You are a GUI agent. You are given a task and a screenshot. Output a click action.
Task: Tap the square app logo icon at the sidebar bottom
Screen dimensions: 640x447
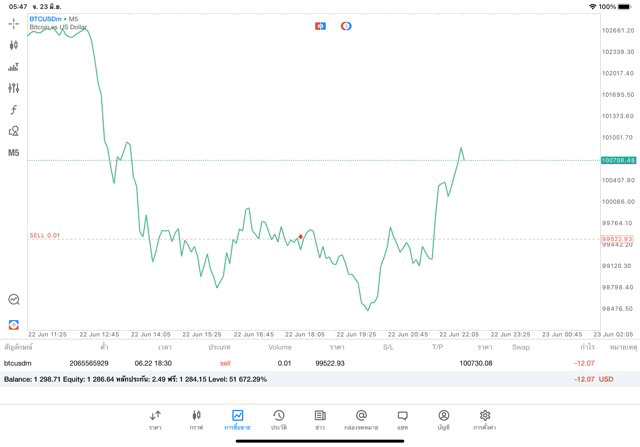click(x=14, y=324)
